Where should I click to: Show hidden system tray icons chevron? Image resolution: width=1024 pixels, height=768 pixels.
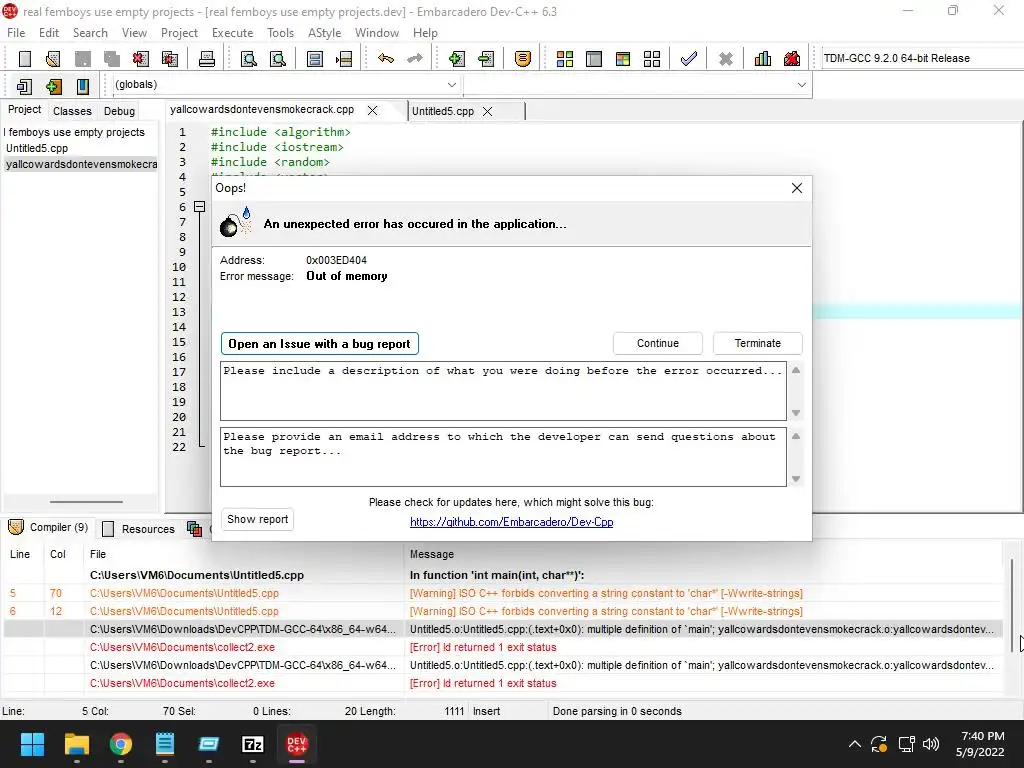(x=854, y=744)
